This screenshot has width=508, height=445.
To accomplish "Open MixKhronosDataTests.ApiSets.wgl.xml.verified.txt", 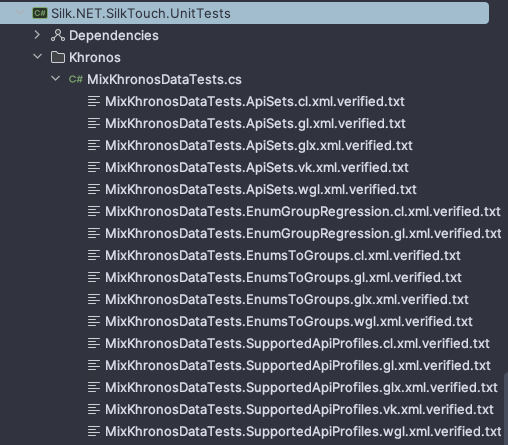I will tap(261, 189).
